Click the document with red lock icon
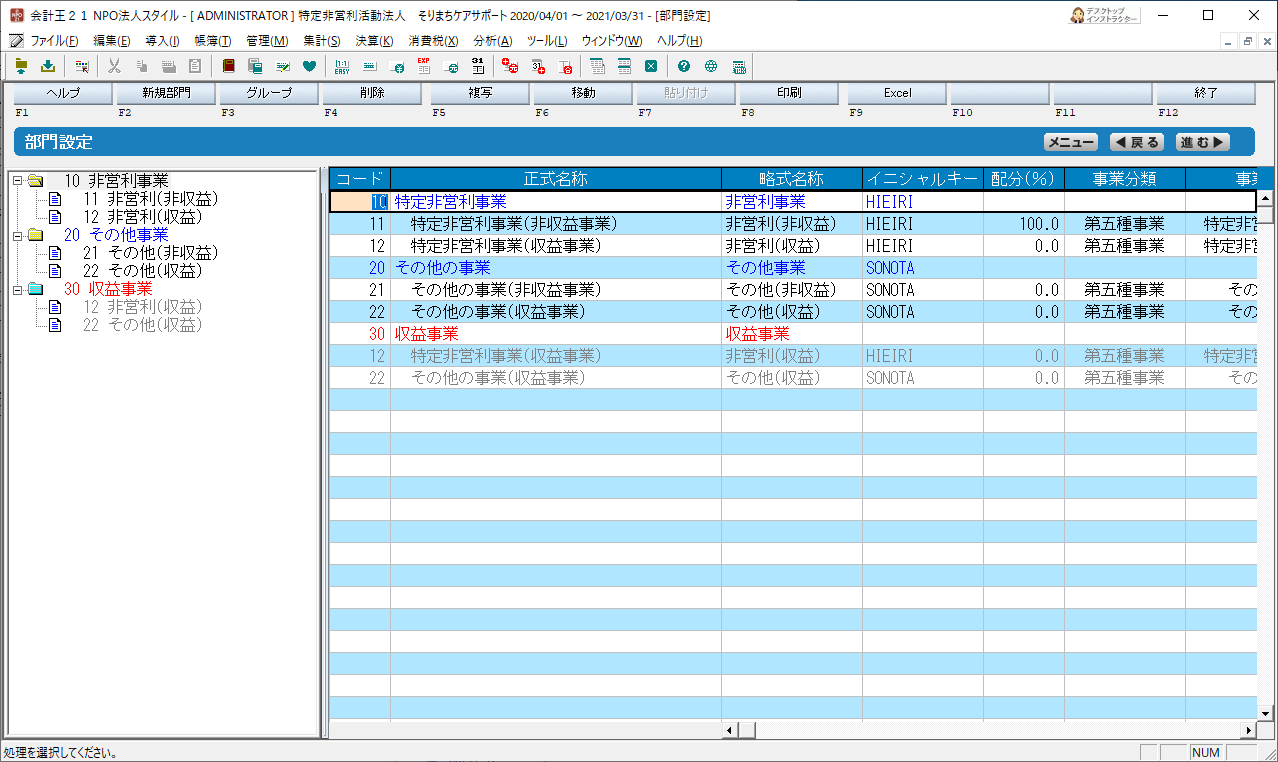Image resolution: width=1278 pixels, height=762 pixels. tap(565, 66)
